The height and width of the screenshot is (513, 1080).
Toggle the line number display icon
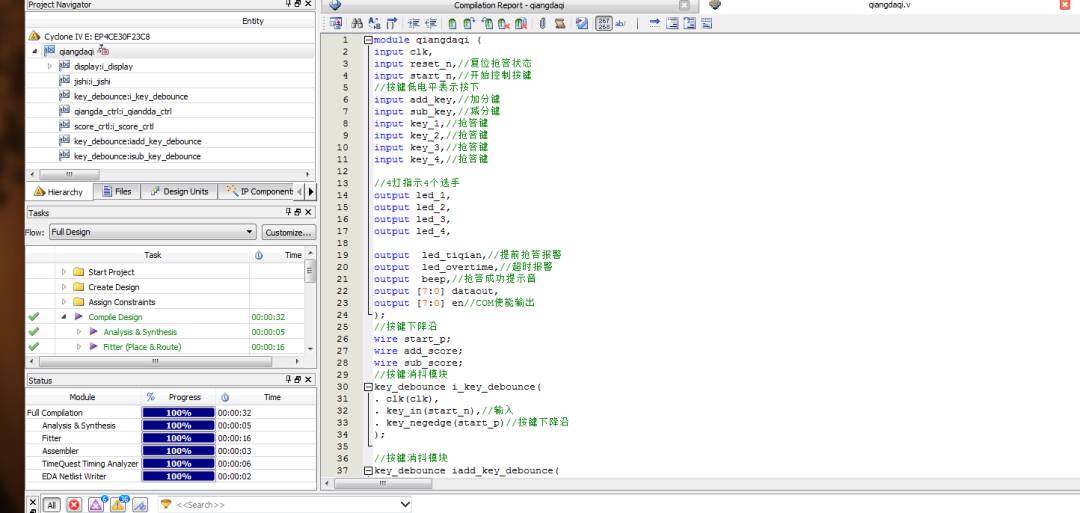605,22
